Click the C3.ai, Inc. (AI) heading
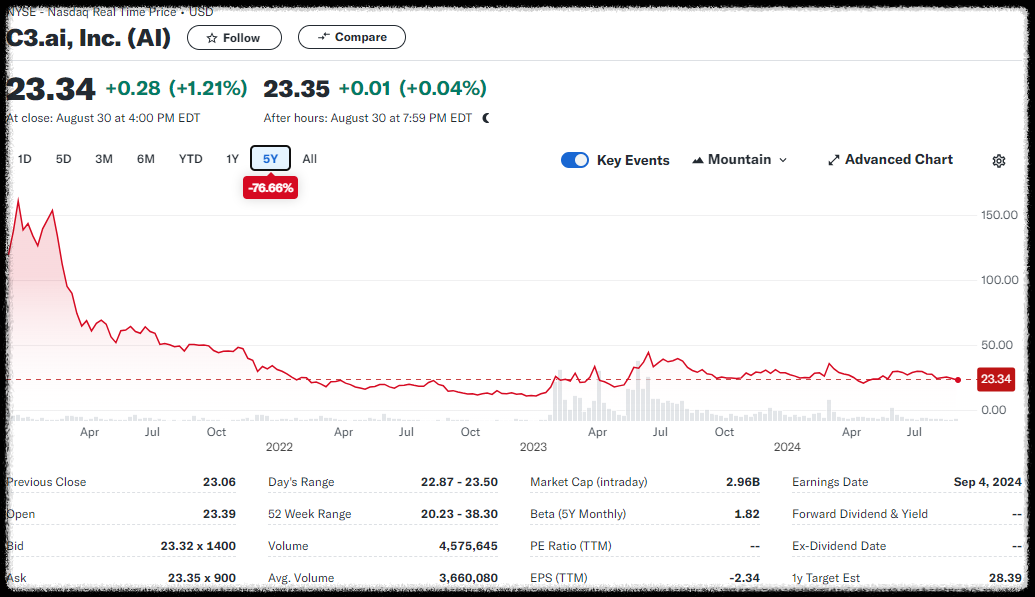1035x597 pixels. (88, 38)
